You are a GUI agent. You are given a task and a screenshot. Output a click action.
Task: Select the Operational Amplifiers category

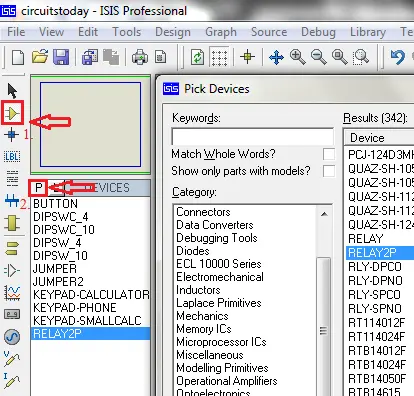[227, 381]
